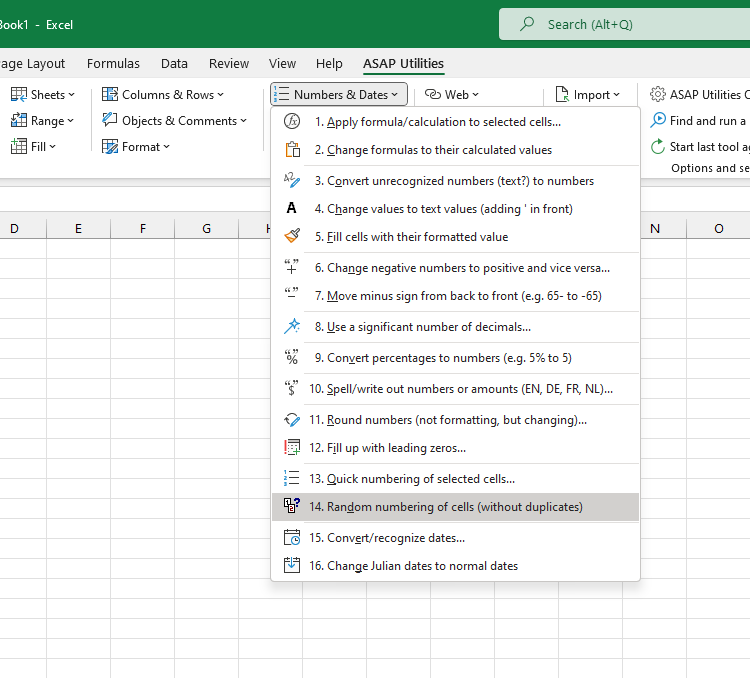The height and width of the screenshot is (678, 750).
Task: Click the magic wand icon for significant decimals
Action: (x=292, y=326)
